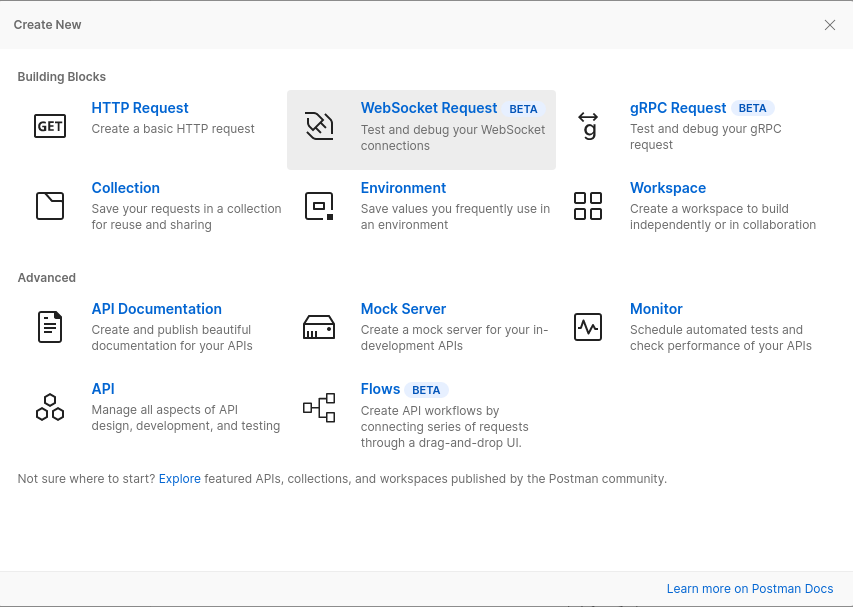Click the Collection folder icon
The image size is (853, 607).
click(x=50, y=206)
